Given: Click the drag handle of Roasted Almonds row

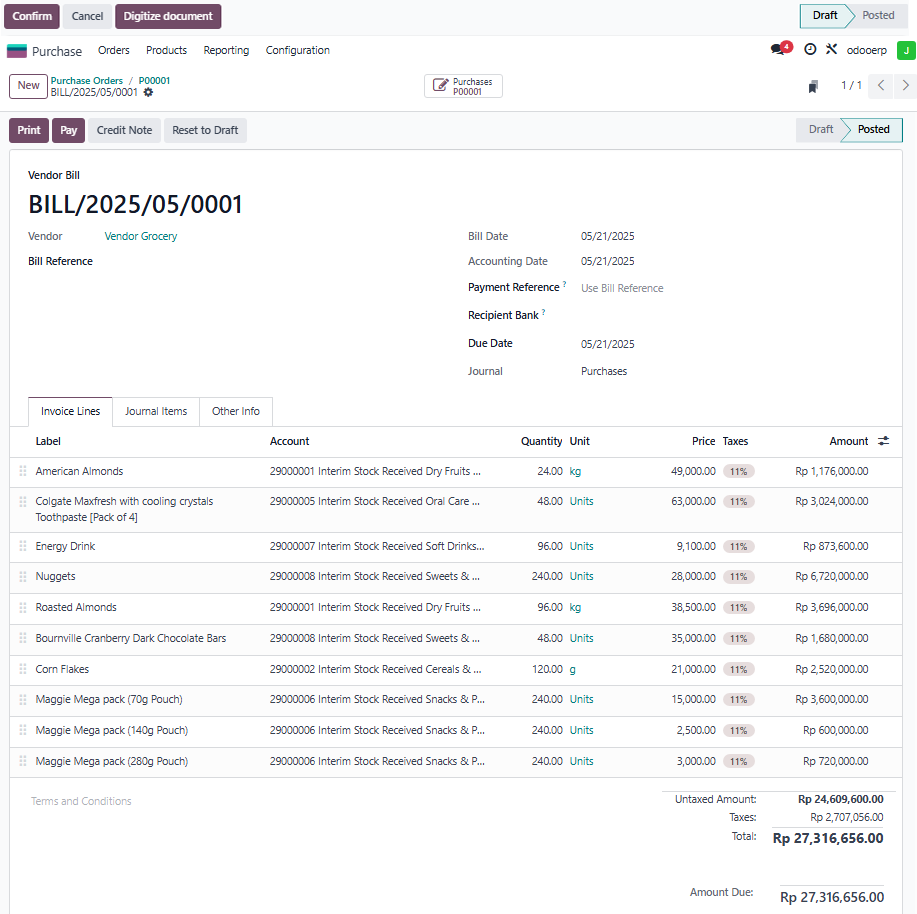Looking at the screenshot, I should tap(23, 608).
